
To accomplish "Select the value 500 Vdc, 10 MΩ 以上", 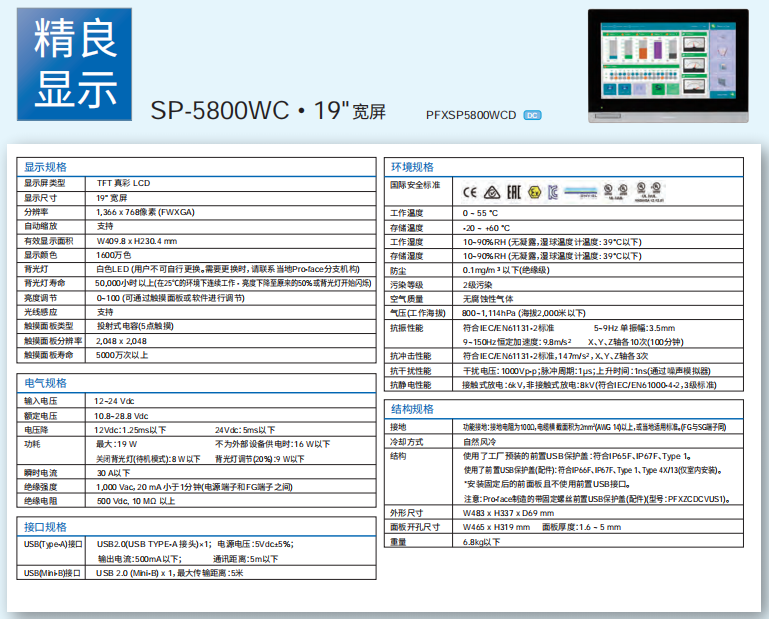I will (136, 501).
